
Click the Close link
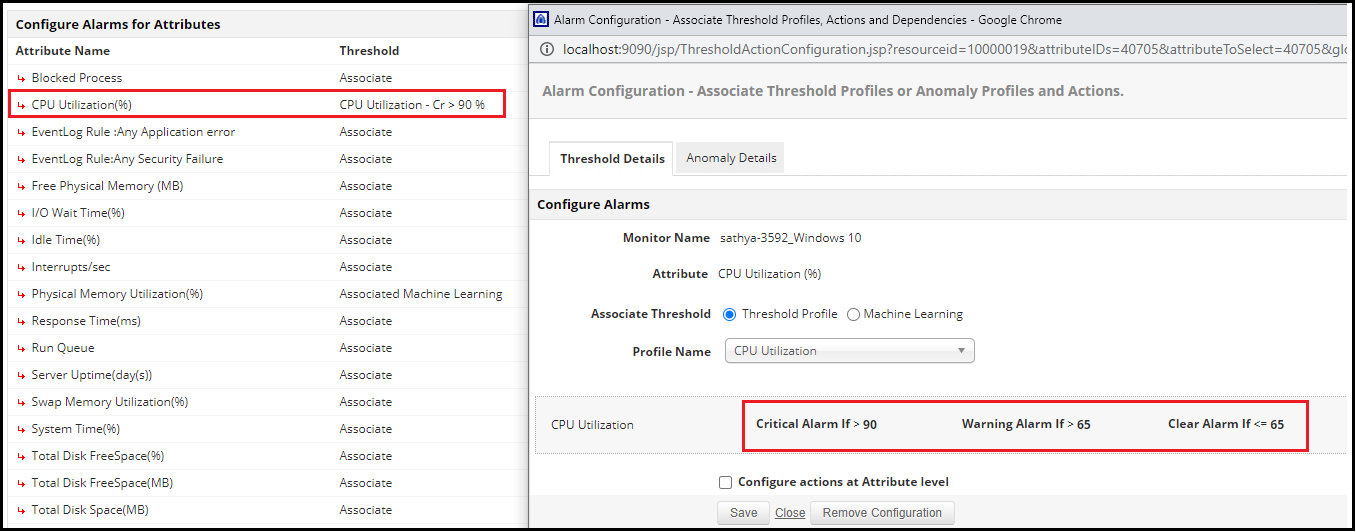click(x=790, y=513)
